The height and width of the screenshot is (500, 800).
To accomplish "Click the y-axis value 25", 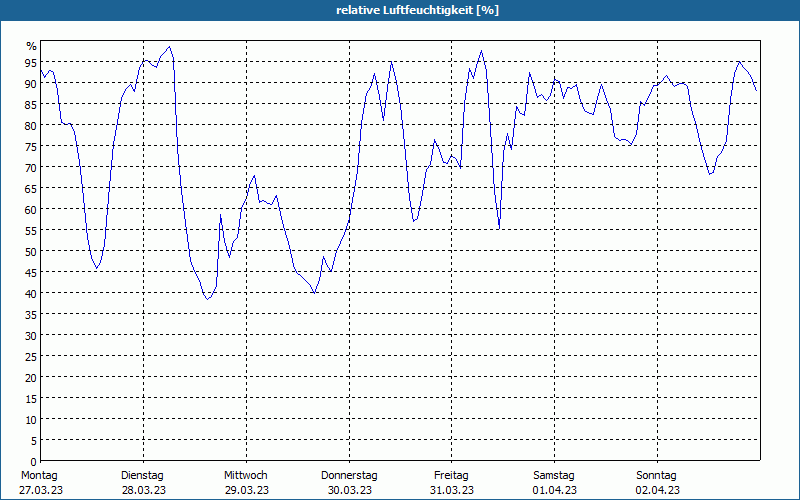I will tap(31, 356).
